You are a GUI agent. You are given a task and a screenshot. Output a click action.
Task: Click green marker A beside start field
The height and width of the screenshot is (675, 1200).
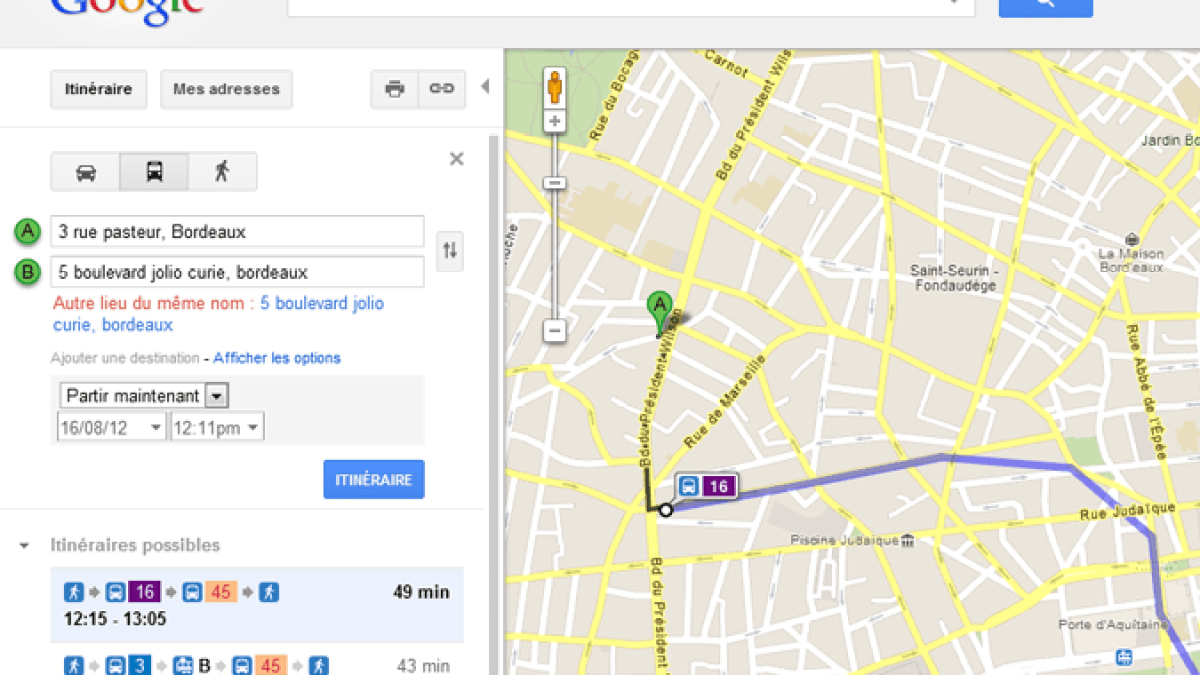28,232
